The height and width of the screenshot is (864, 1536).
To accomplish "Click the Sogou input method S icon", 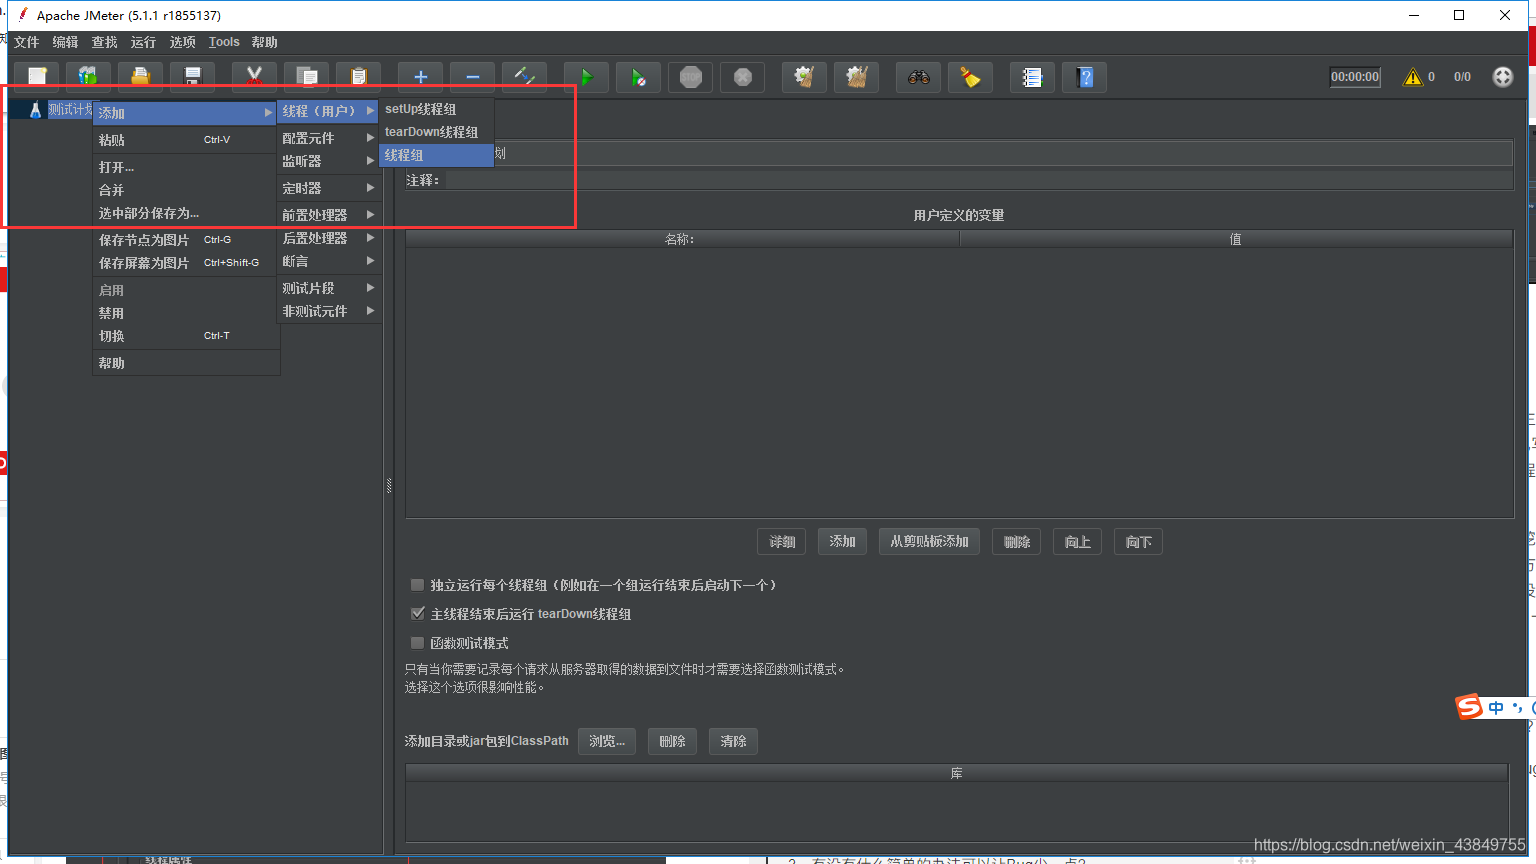I will pos(1469,707).
